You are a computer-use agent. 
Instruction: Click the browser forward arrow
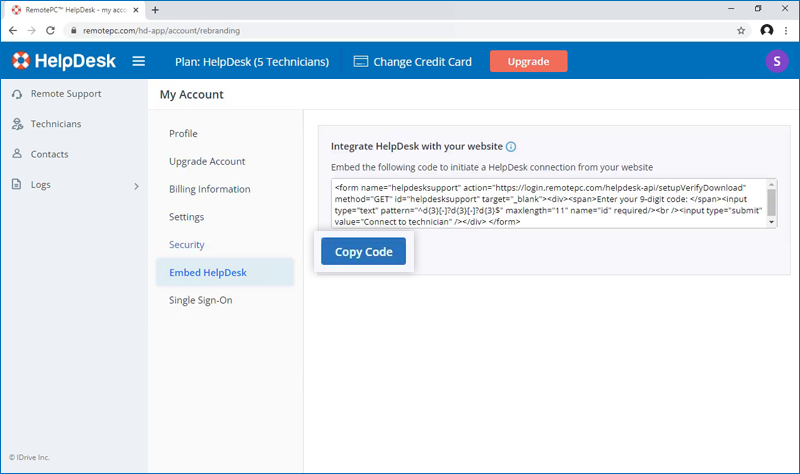pyautogui.click(x=32, y=31)
